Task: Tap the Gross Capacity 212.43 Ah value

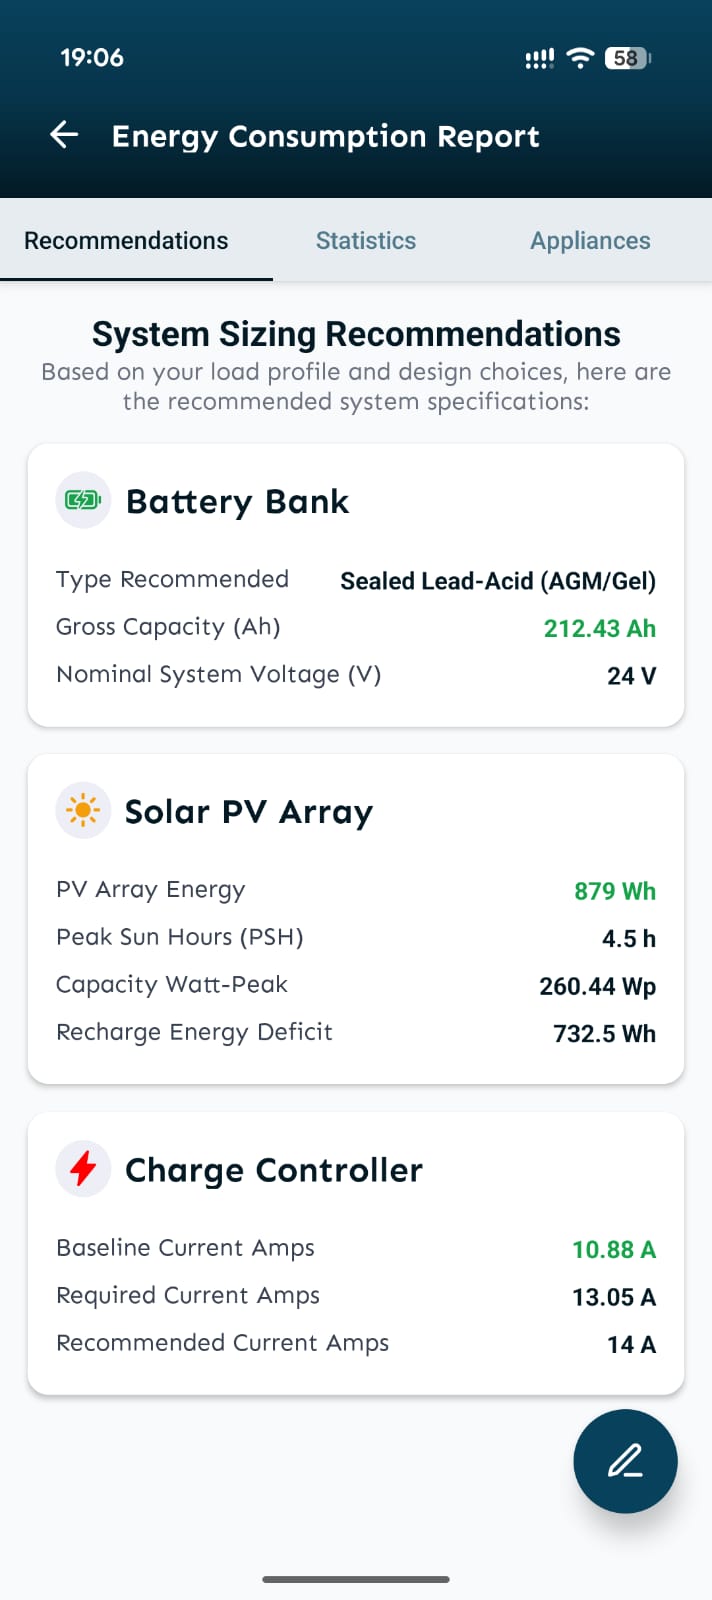Action: tap(599, 628)
